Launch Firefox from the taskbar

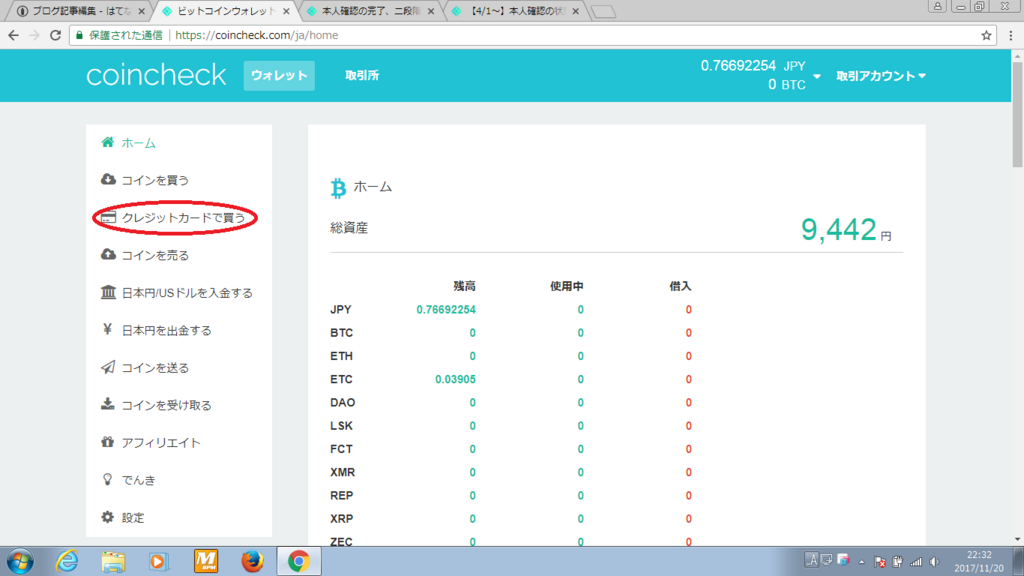pos(252,562)
